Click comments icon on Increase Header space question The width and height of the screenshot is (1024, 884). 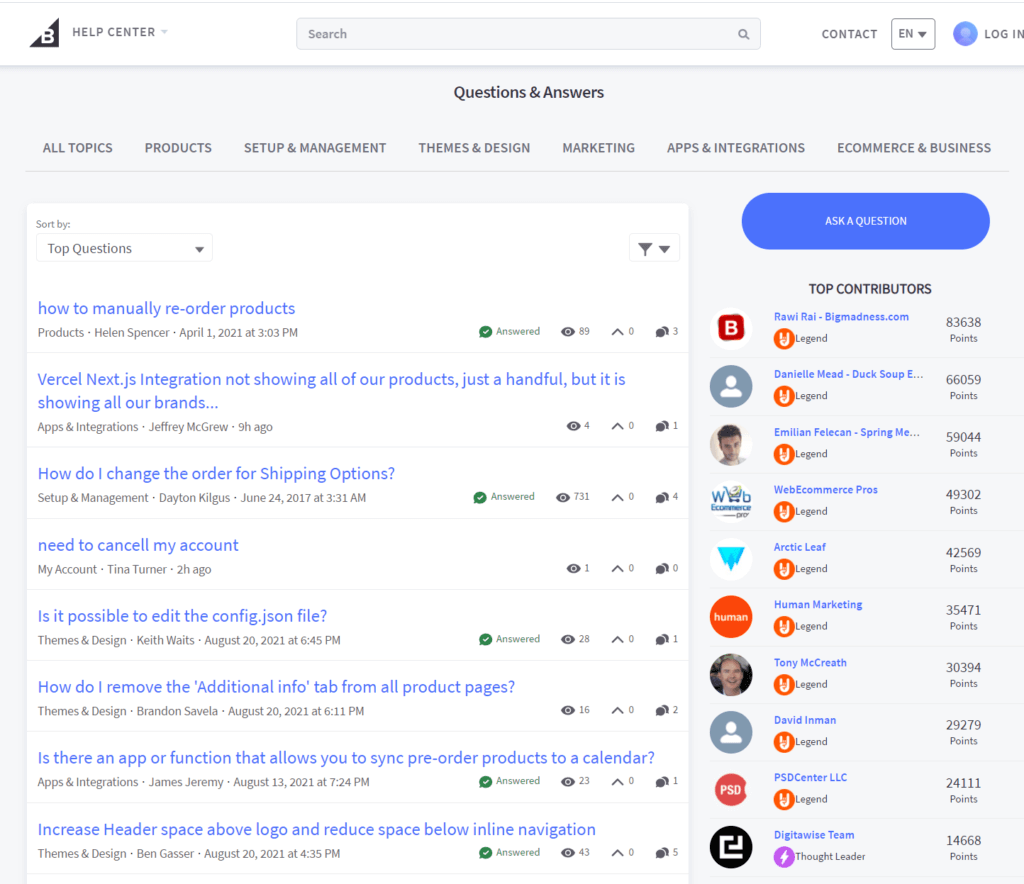coord(662,853)
